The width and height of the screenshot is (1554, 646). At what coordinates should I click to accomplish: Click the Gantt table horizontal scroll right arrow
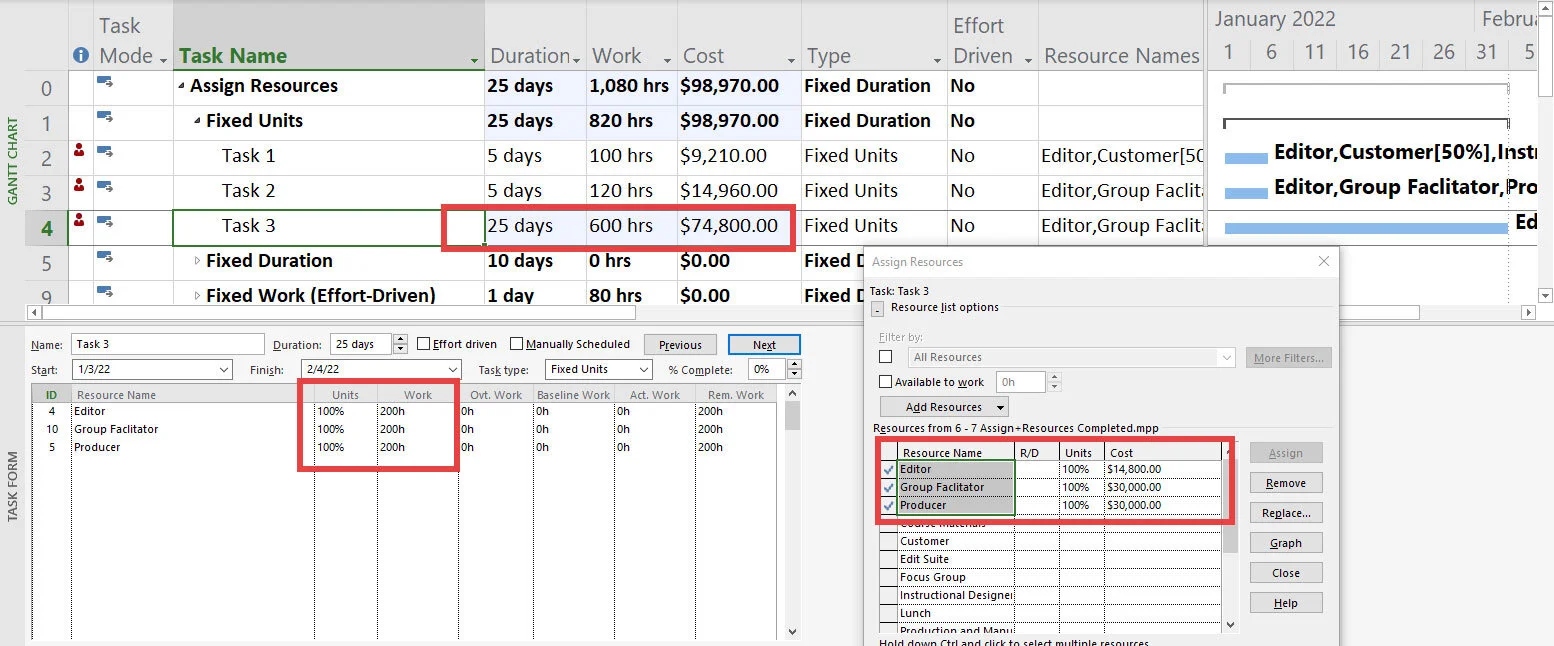[1527, 313]
